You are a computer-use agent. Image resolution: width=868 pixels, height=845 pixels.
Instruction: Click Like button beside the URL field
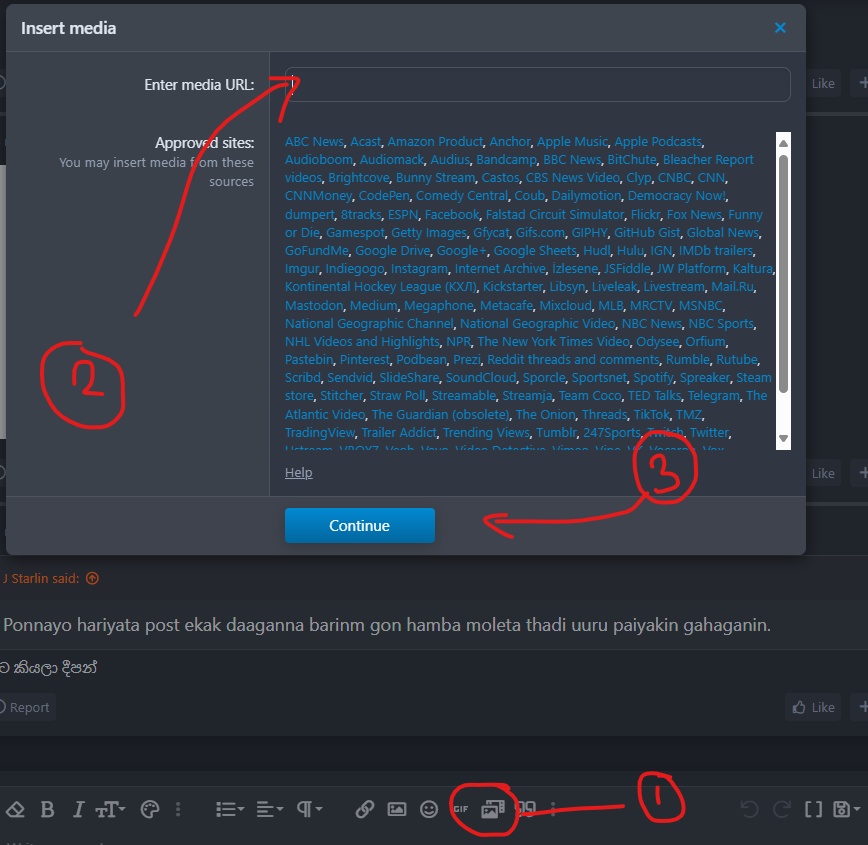pos(823,83)
